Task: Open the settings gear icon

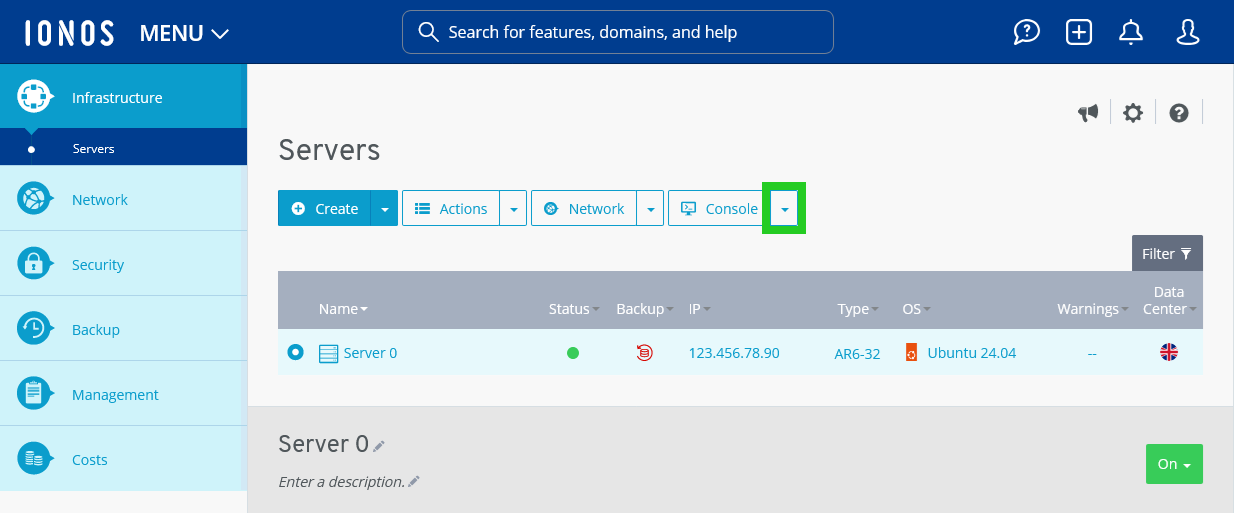Action: pos(1133,113)
